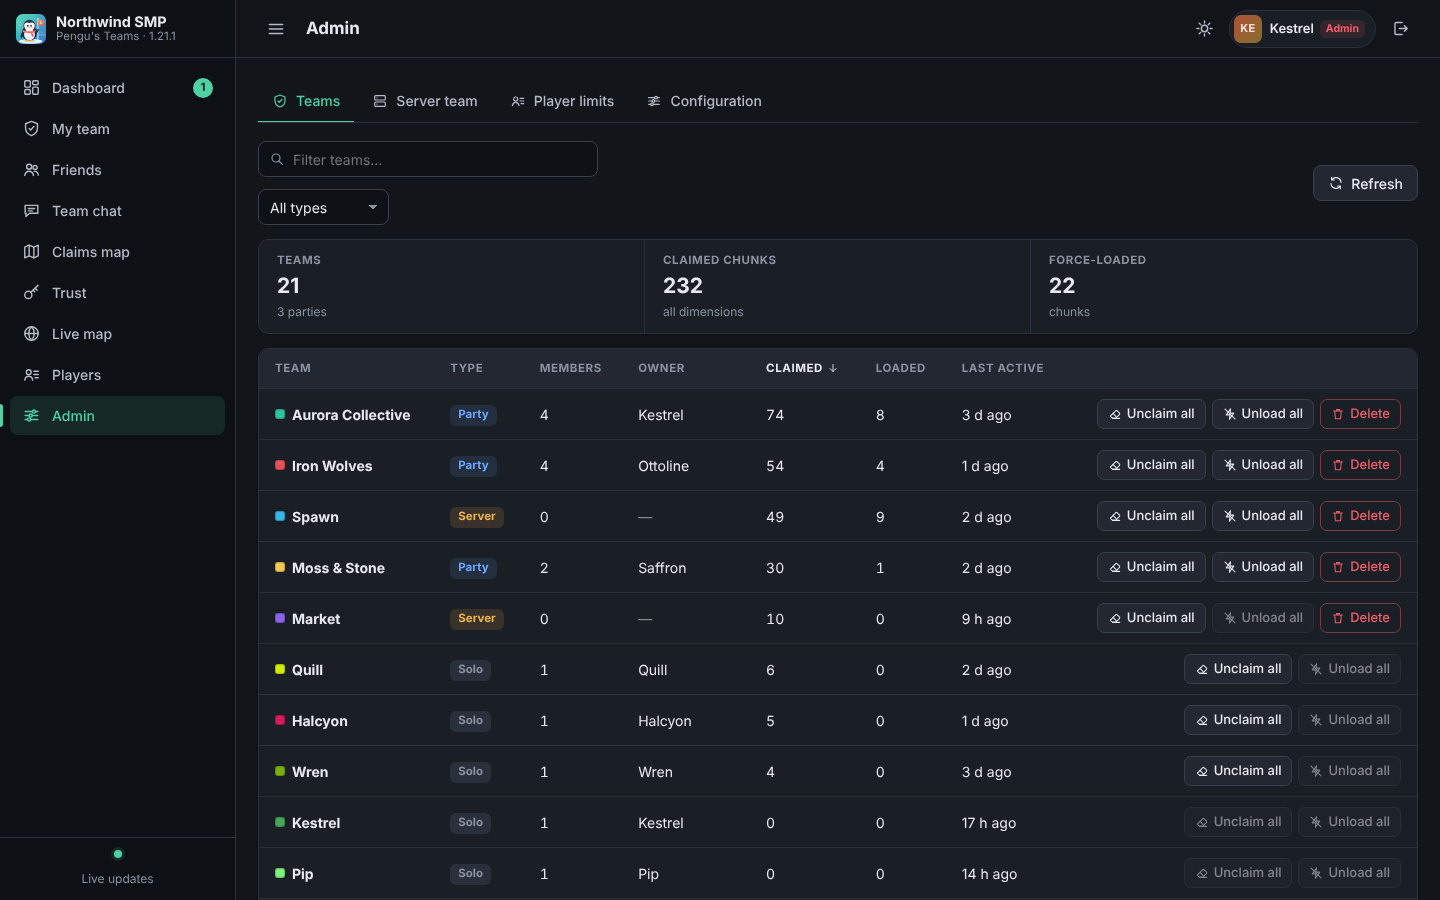Delete the Aurora Collective team
1440x900 pixels.
1360,414
